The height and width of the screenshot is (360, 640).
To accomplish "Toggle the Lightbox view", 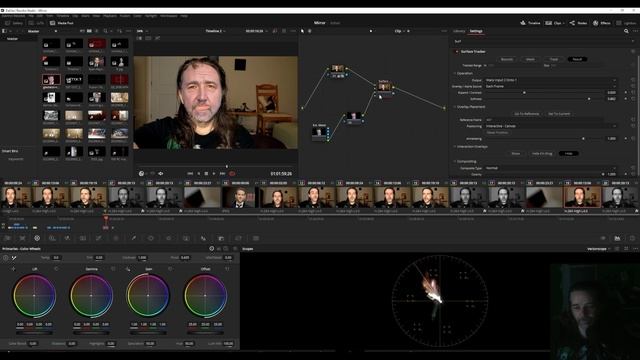I will [x=626, y=23].
